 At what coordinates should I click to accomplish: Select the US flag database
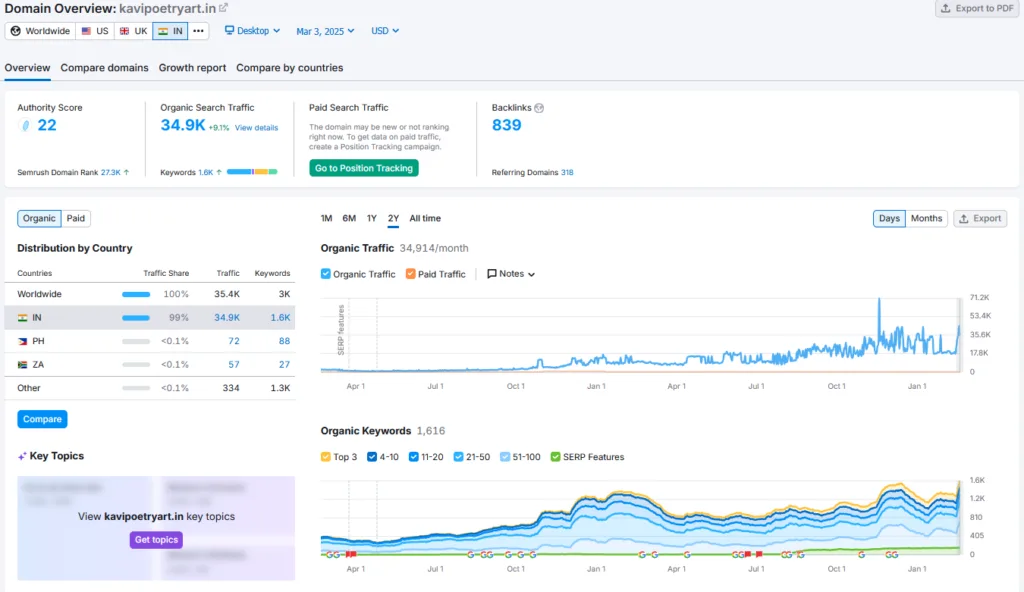coord(94,31)
